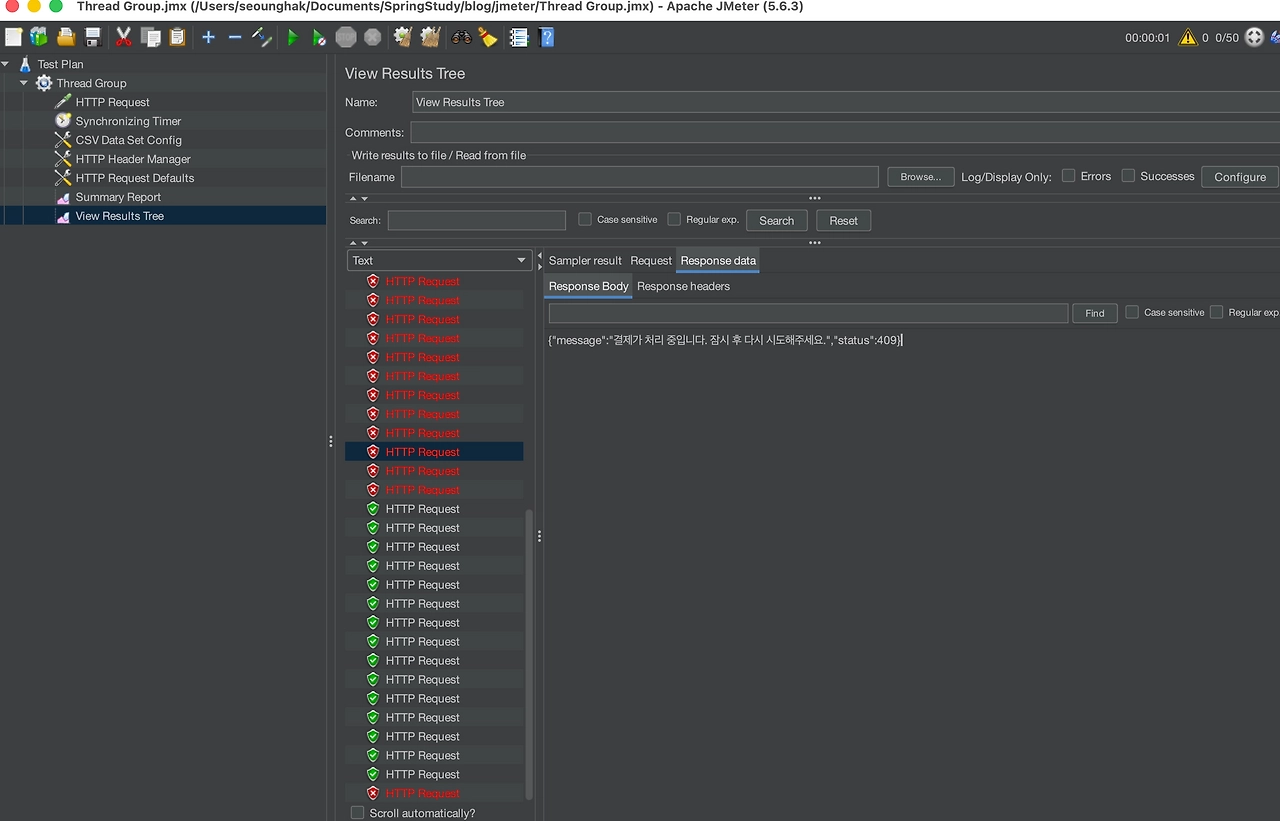Switch to the Request tab
Viewport: 1280px width, 821px height.
point(651,260)
